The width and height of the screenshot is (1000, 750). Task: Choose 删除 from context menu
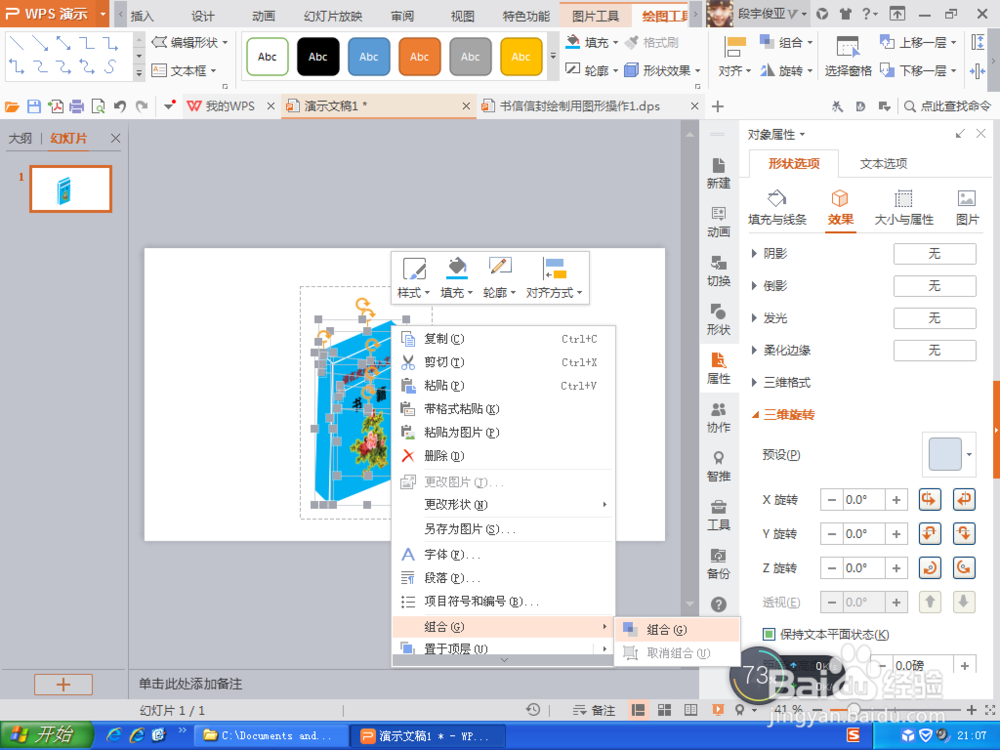pos(504,456)
